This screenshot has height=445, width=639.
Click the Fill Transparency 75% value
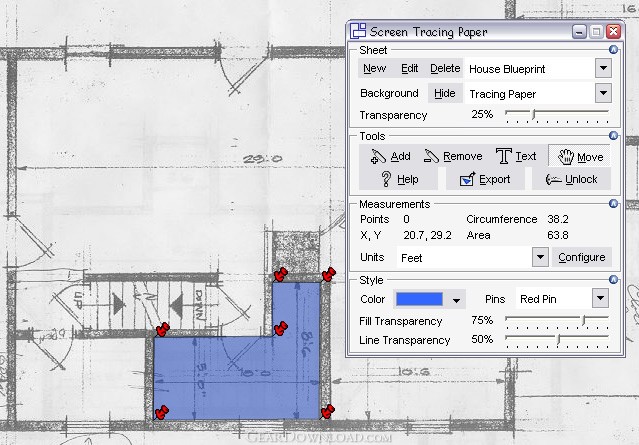pyautogui.click(x=482, y=320)
